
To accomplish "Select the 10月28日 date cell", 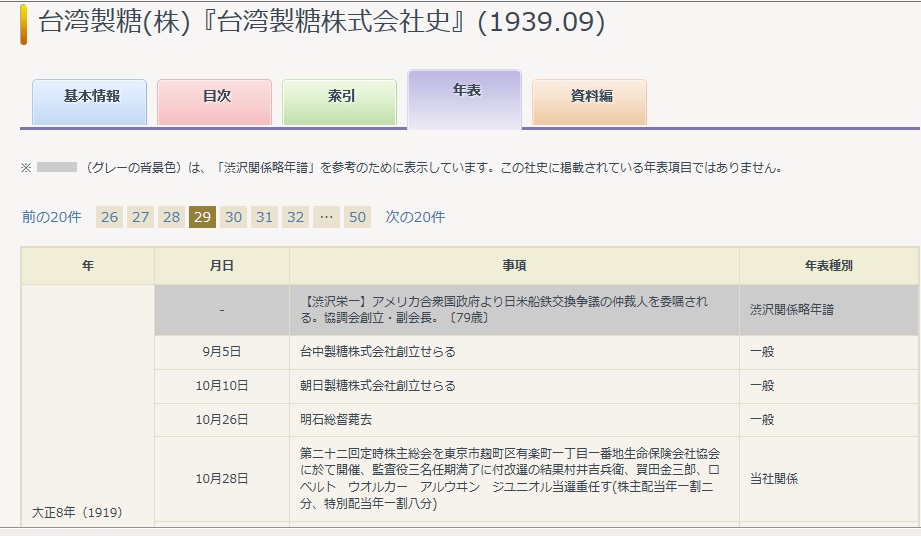I will coord(222,478).
